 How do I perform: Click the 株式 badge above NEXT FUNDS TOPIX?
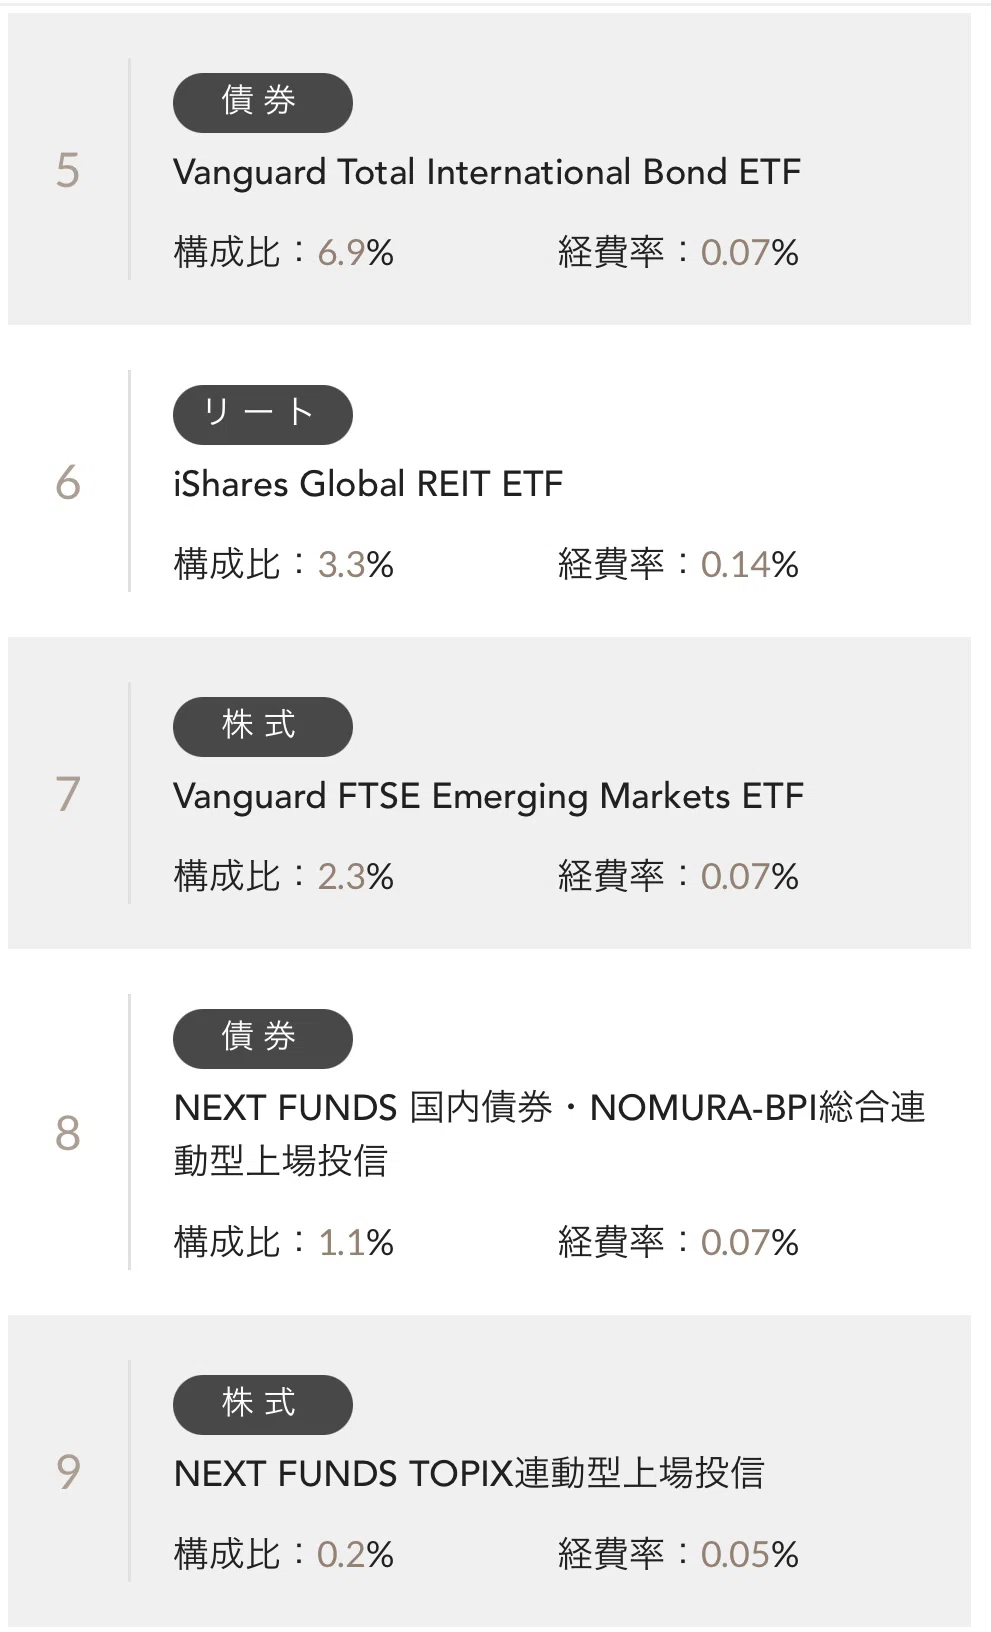click(263, 1404)
